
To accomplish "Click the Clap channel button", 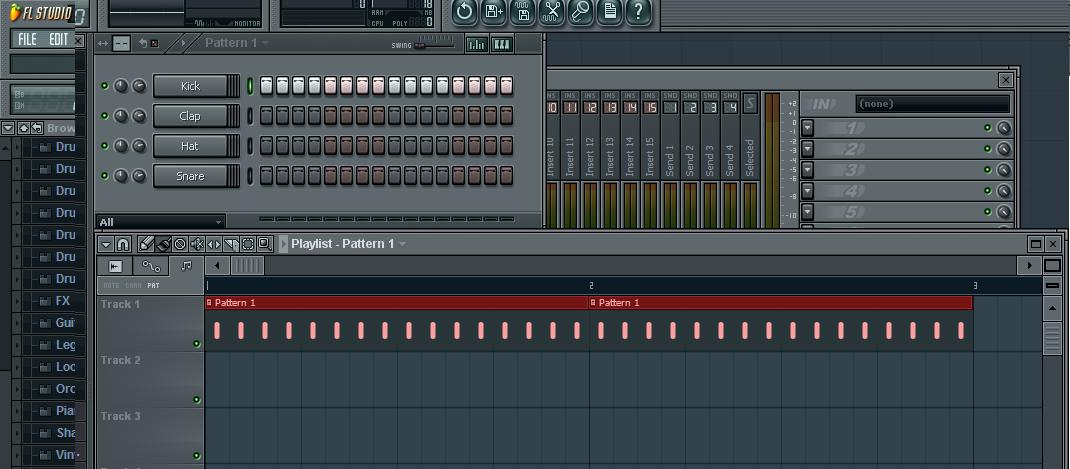I will tap(190, 116).
